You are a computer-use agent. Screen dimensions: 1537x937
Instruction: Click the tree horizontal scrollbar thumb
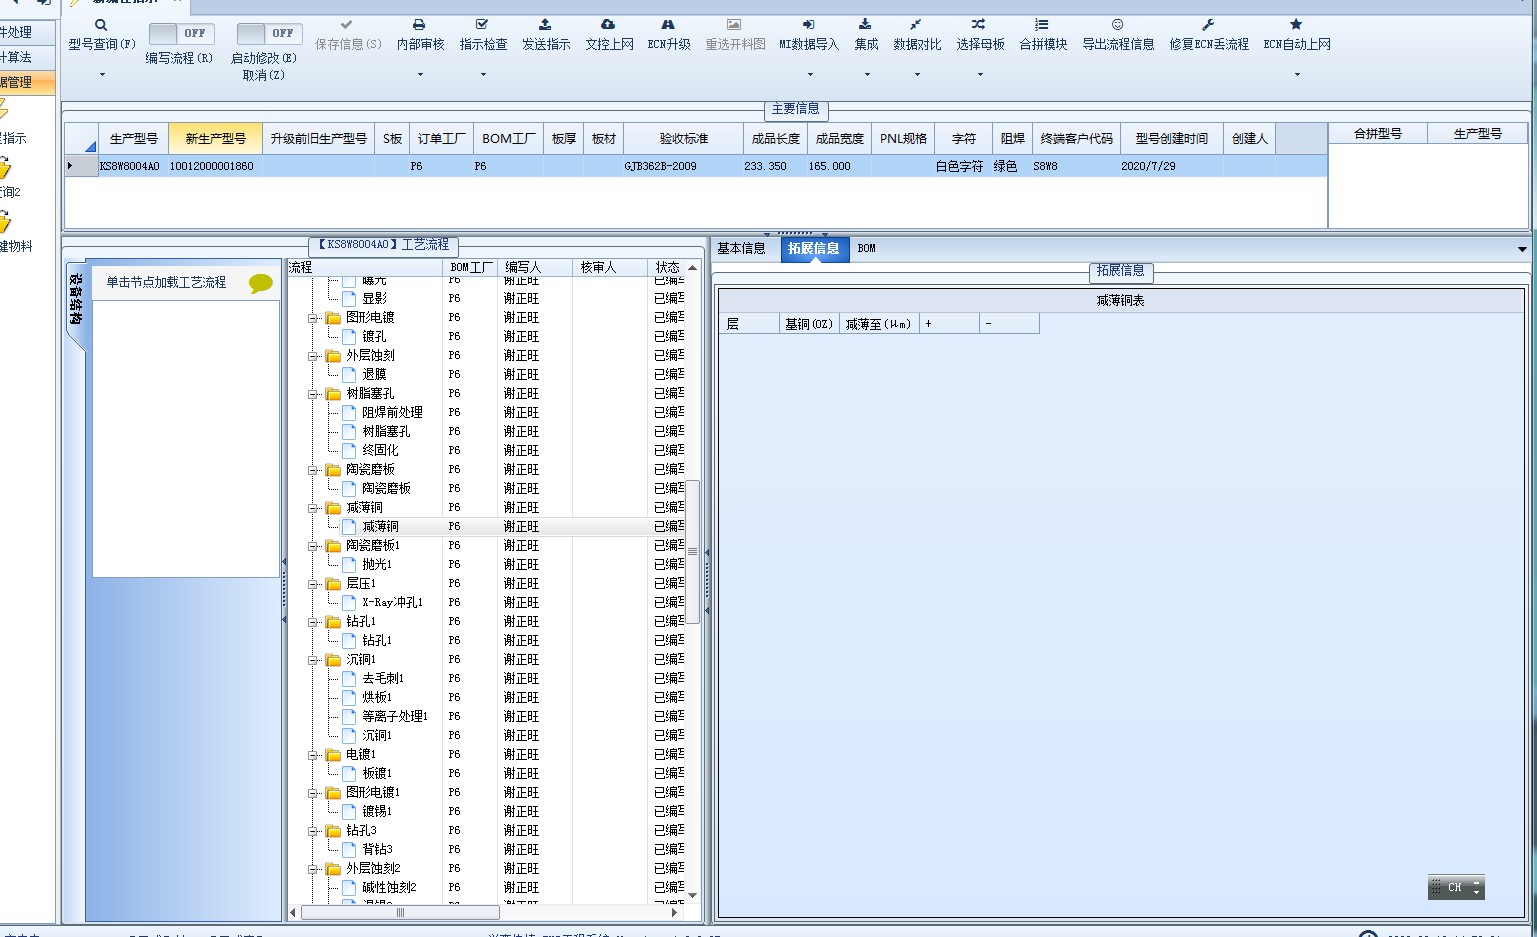coord(400,913)
